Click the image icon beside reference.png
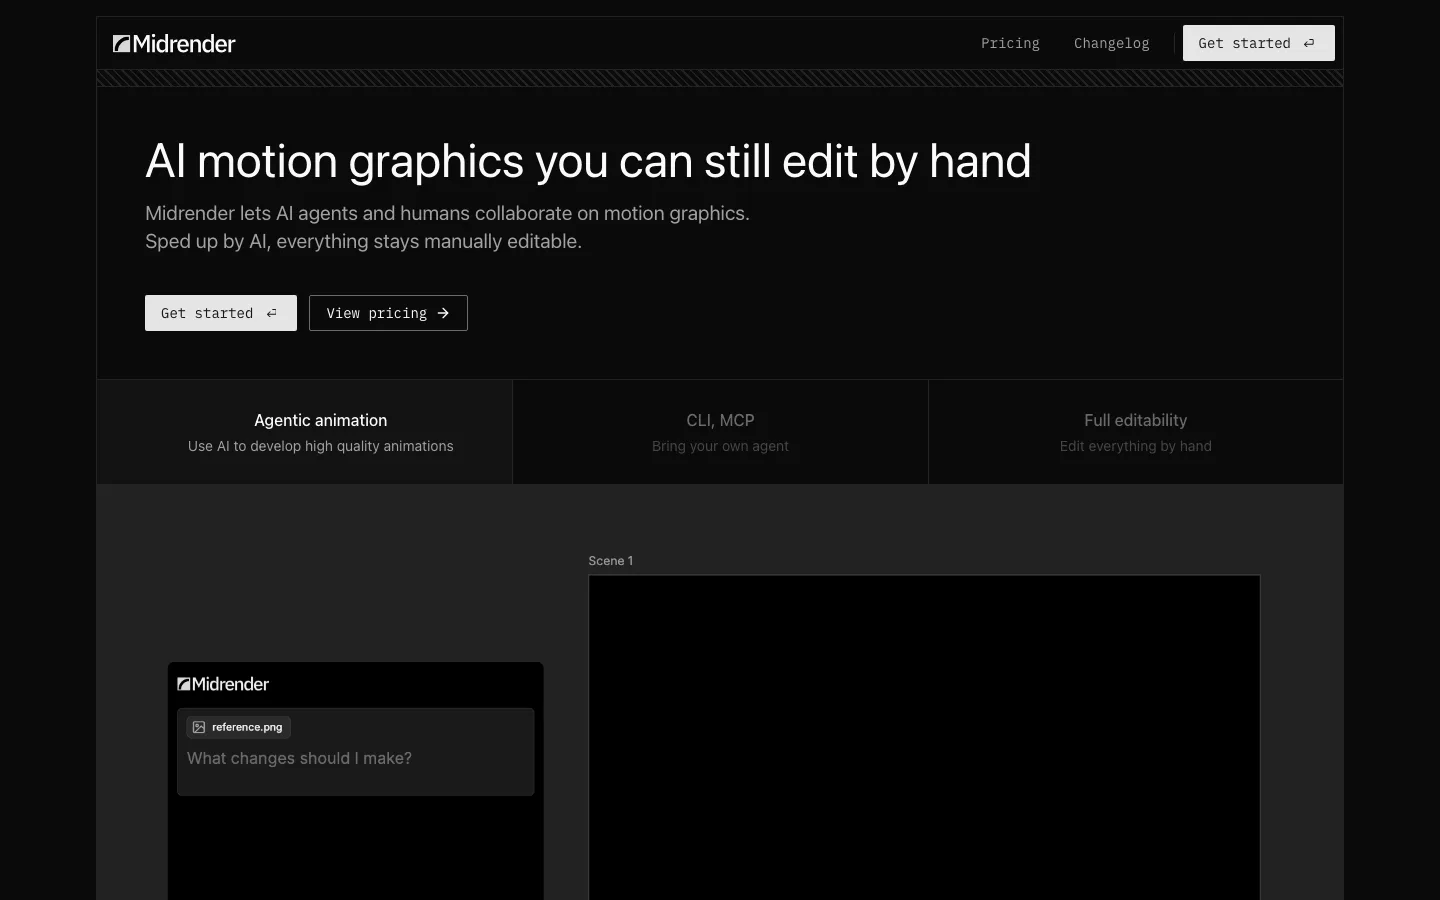 pyautogui.click(x=199, y=727)
